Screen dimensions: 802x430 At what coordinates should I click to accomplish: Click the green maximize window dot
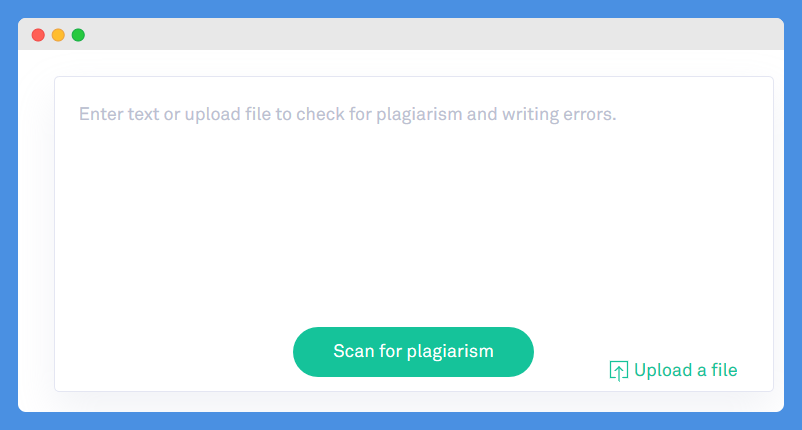point(78,35)
